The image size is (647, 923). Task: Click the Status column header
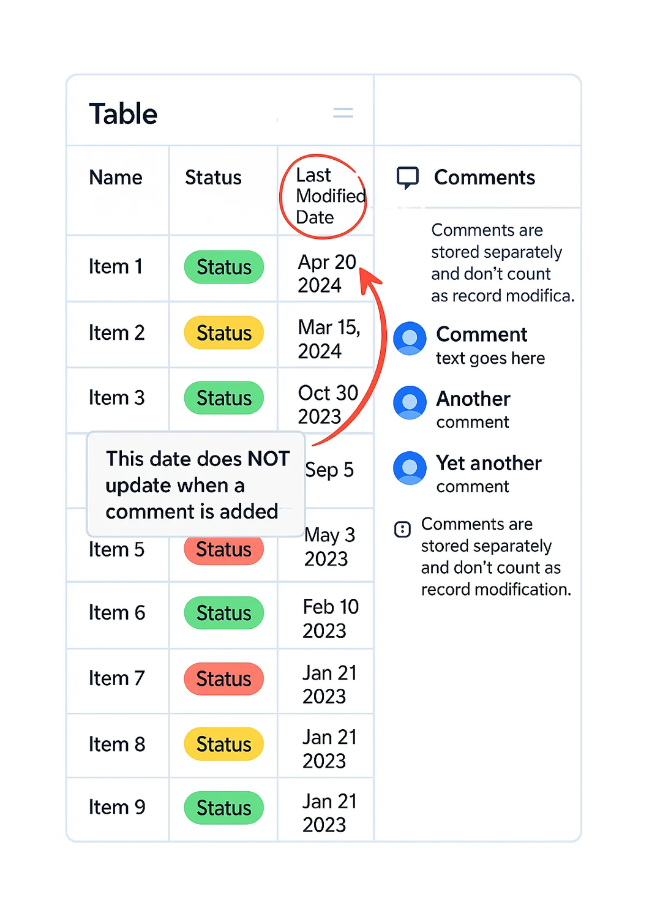(213, 178)
